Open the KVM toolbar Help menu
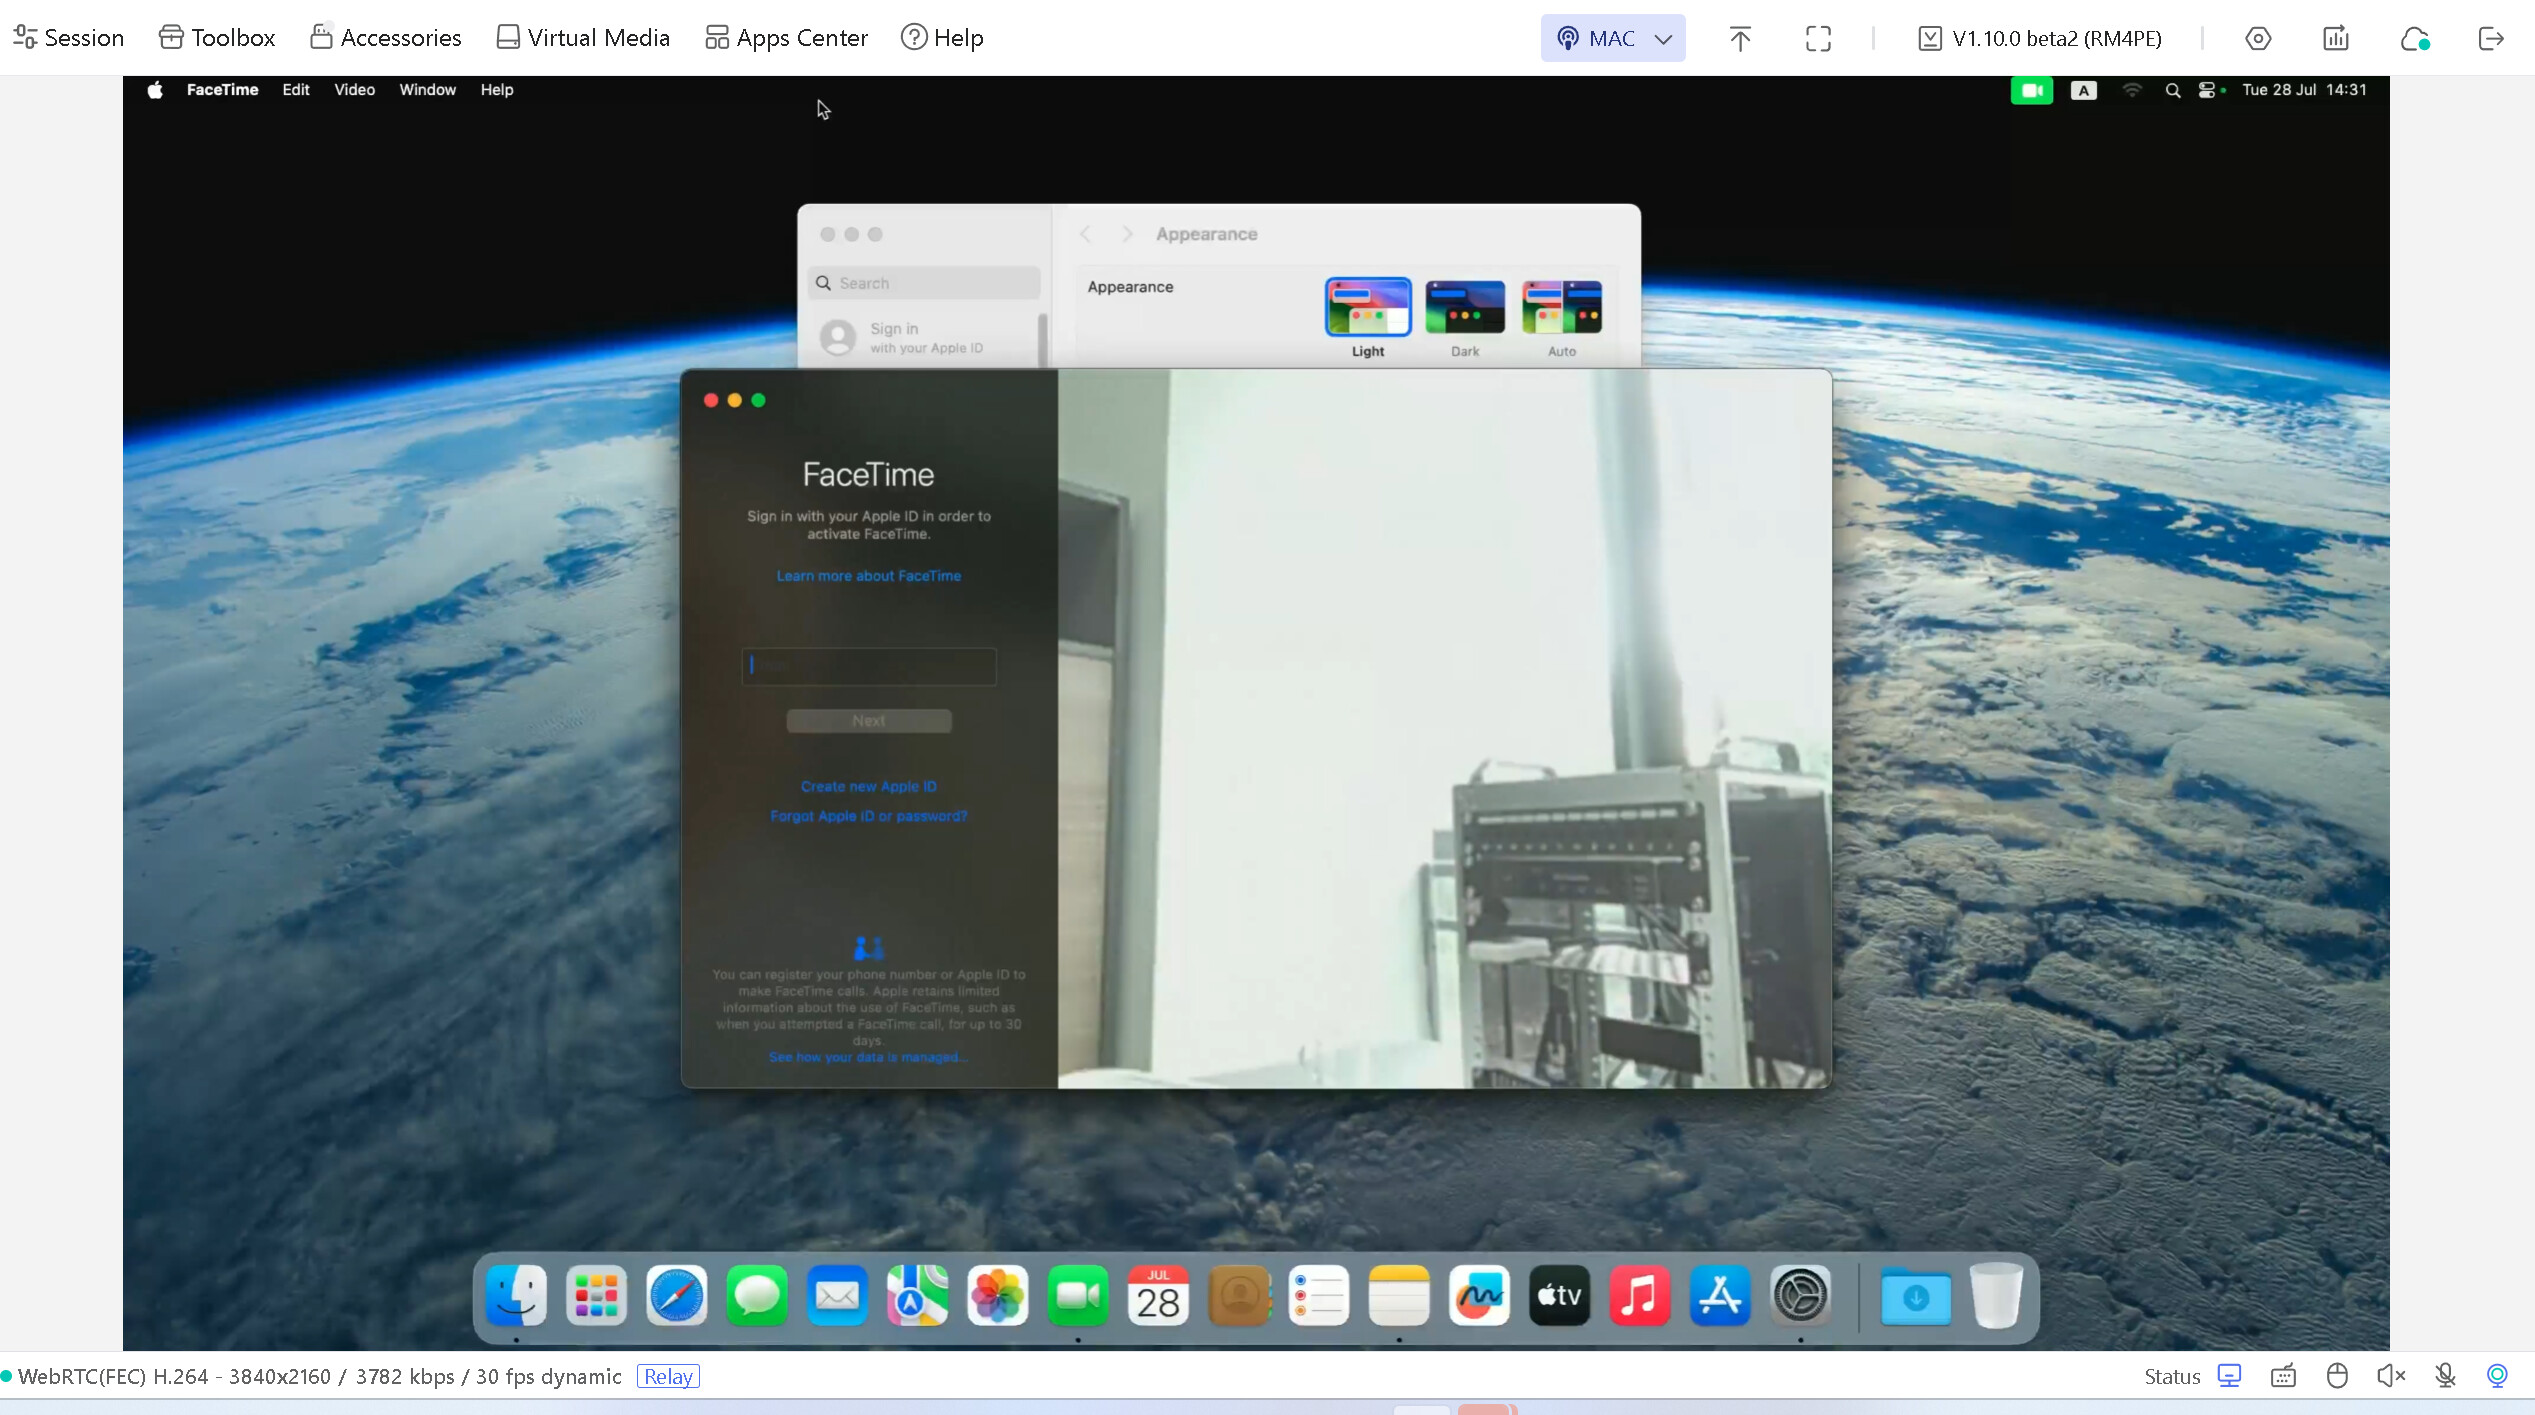Image resolution: width=2535 pixels, height=1415 pixels. [942, 38]
